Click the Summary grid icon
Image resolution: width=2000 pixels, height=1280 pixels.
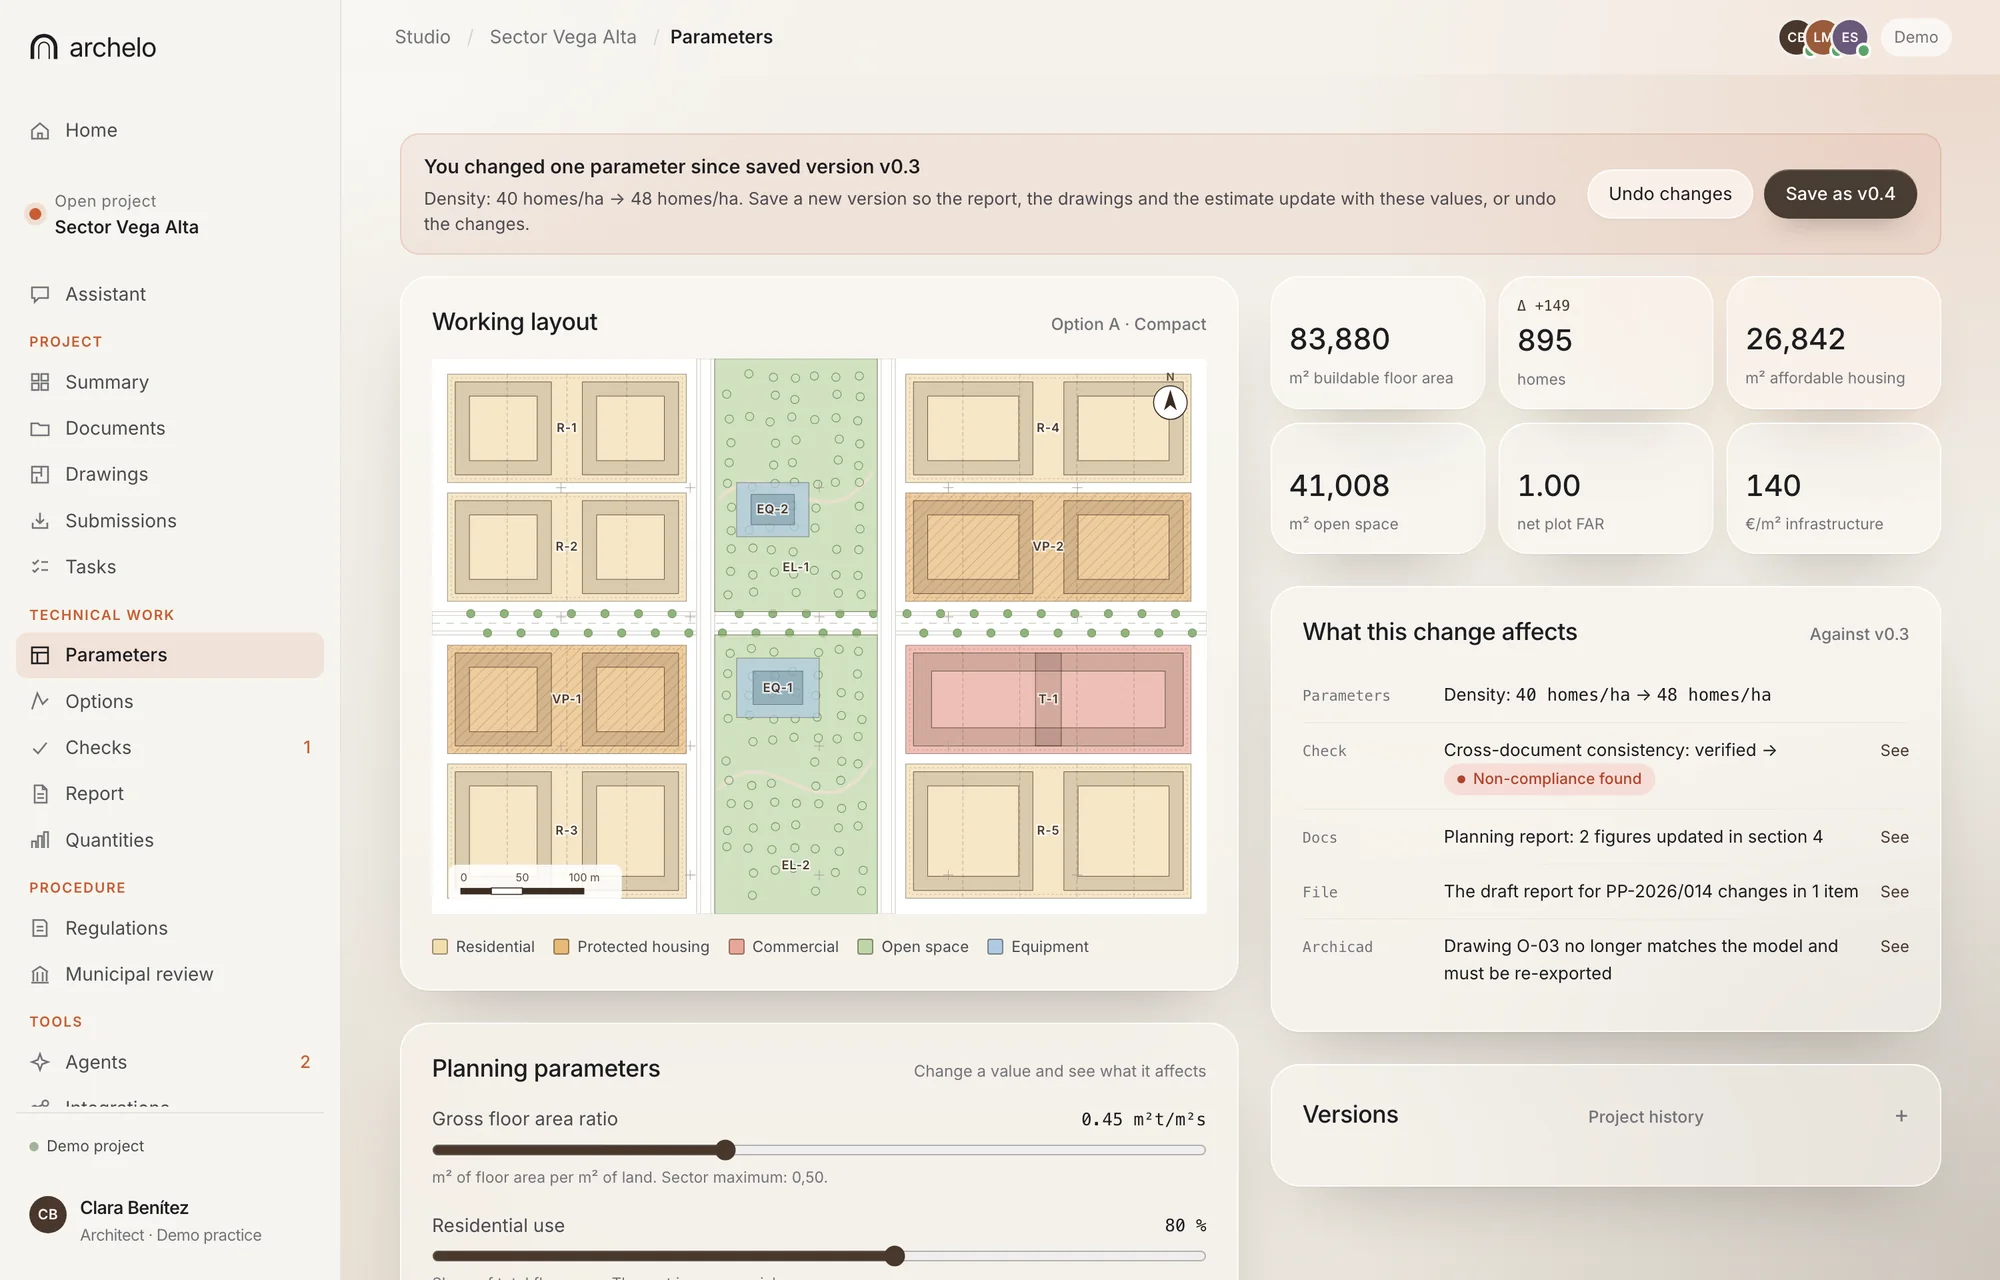pyautogui.click(x=40, y=382)
